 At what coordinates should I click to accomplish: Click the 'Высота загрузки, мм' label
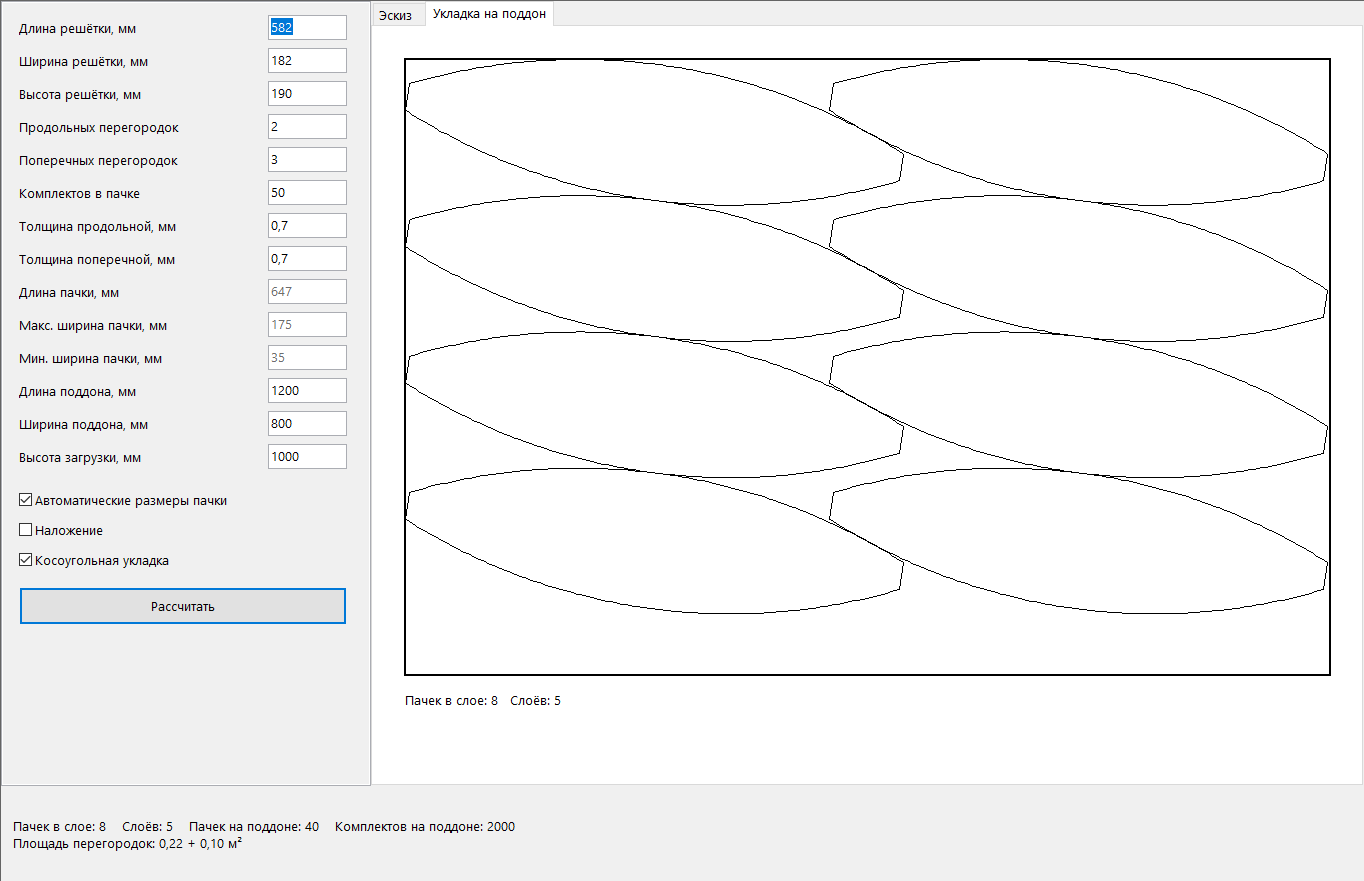80,458
